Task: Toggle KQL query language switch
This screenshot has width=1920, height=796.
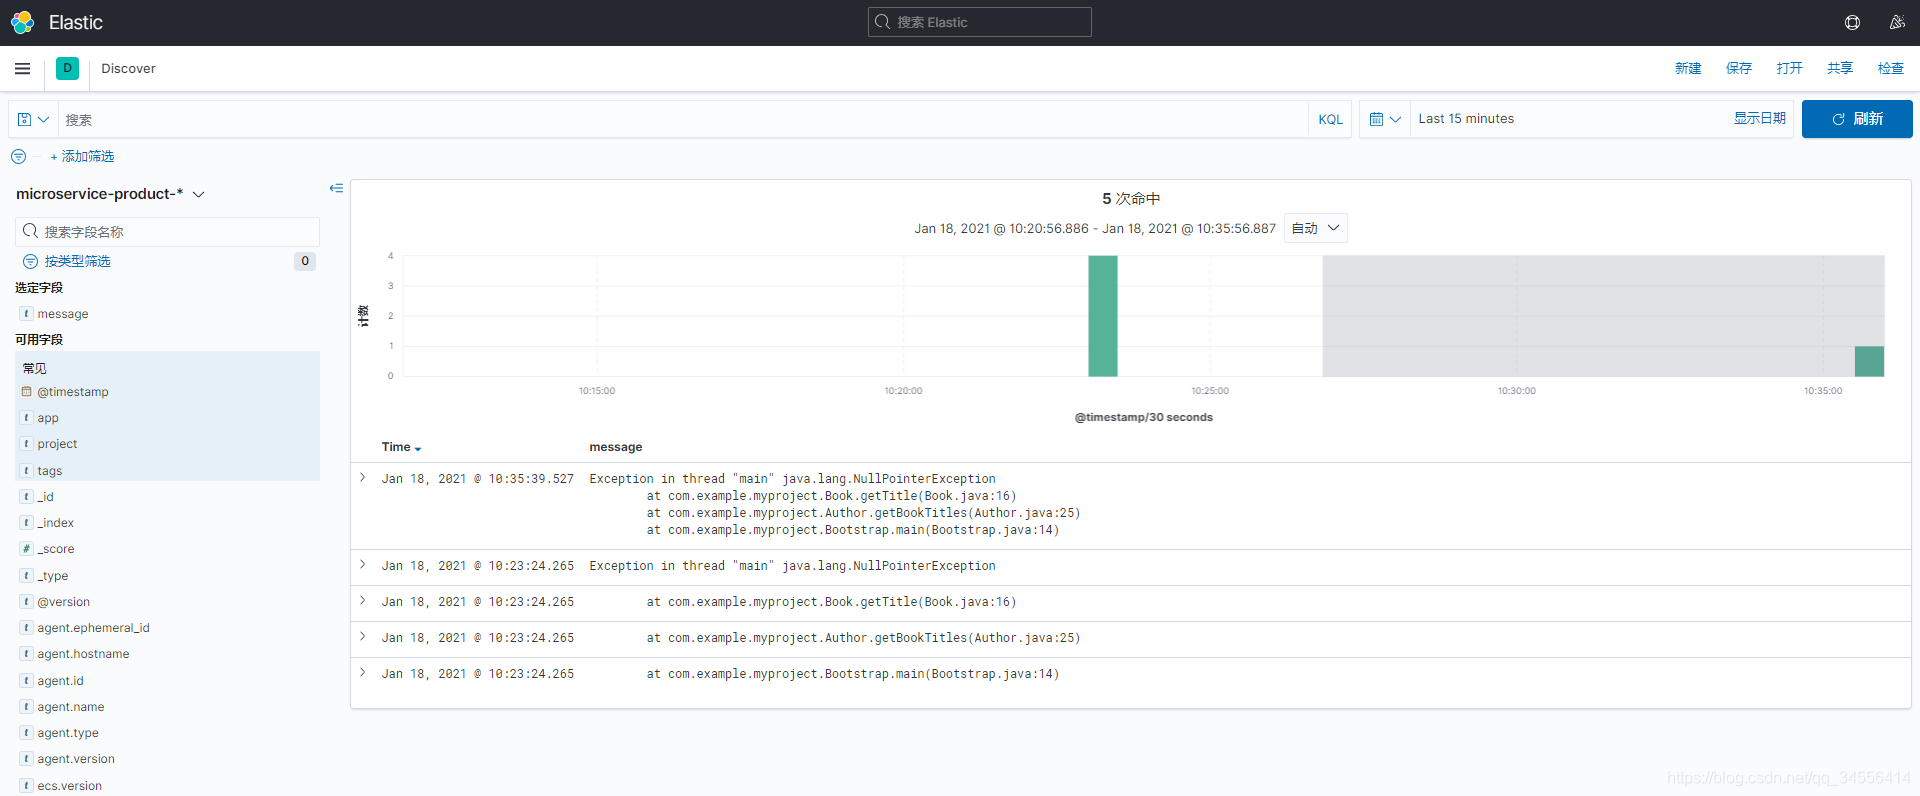Action: 1330,119
